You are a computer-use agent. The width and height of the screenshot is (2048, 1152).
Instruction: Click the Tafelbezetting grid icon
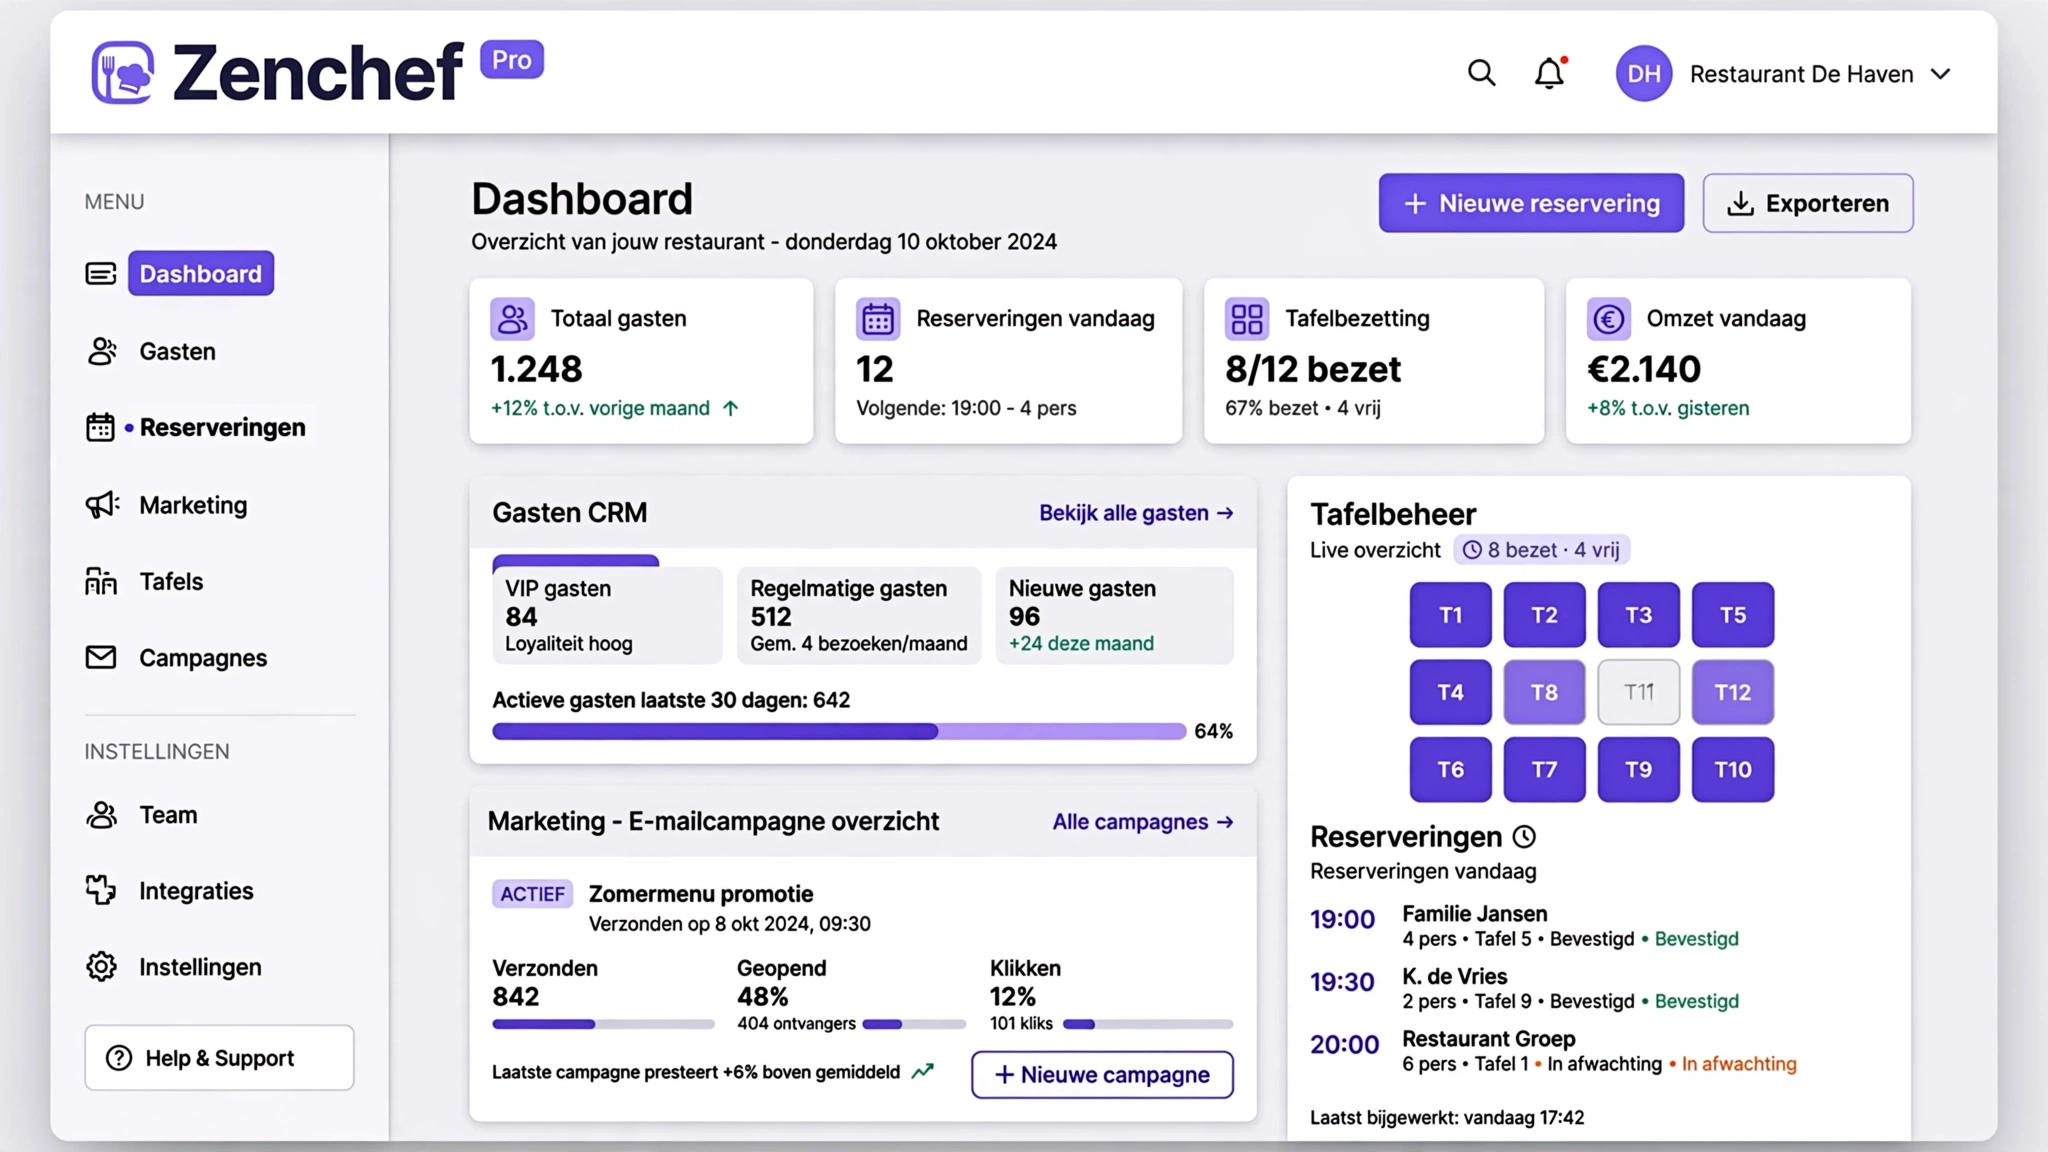(x=1247, y=319)
